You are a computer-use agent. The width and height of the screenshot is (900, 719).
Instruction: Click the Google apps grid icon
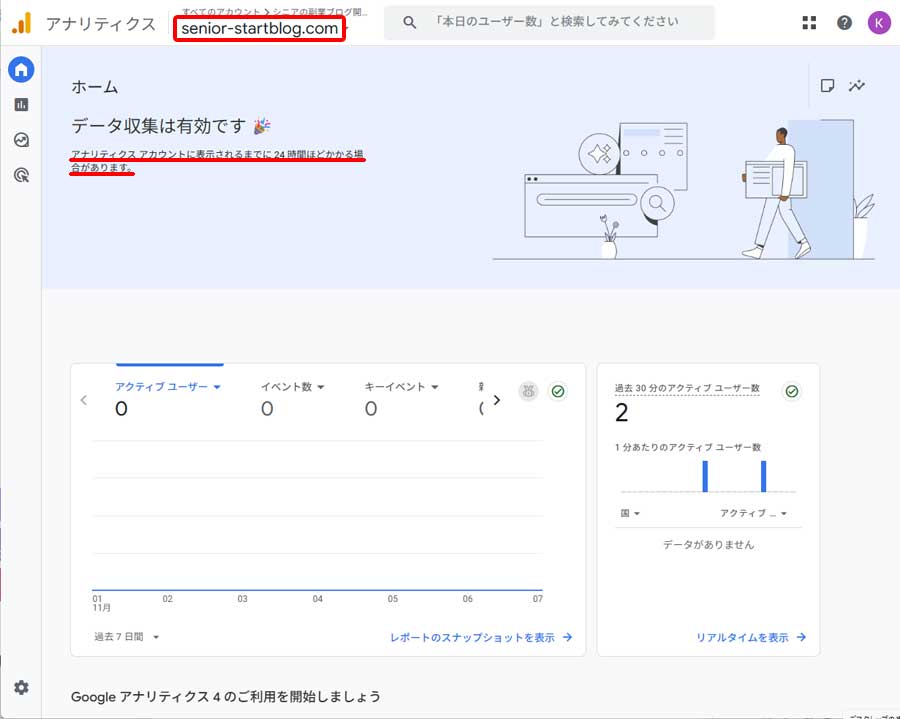click(808, 22)
